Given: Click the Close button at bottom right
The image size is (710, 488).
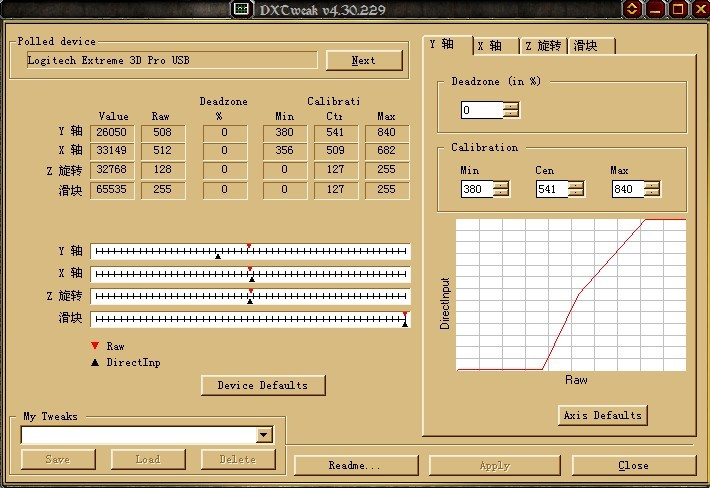Looking at the screenshot, I should 633,465.
